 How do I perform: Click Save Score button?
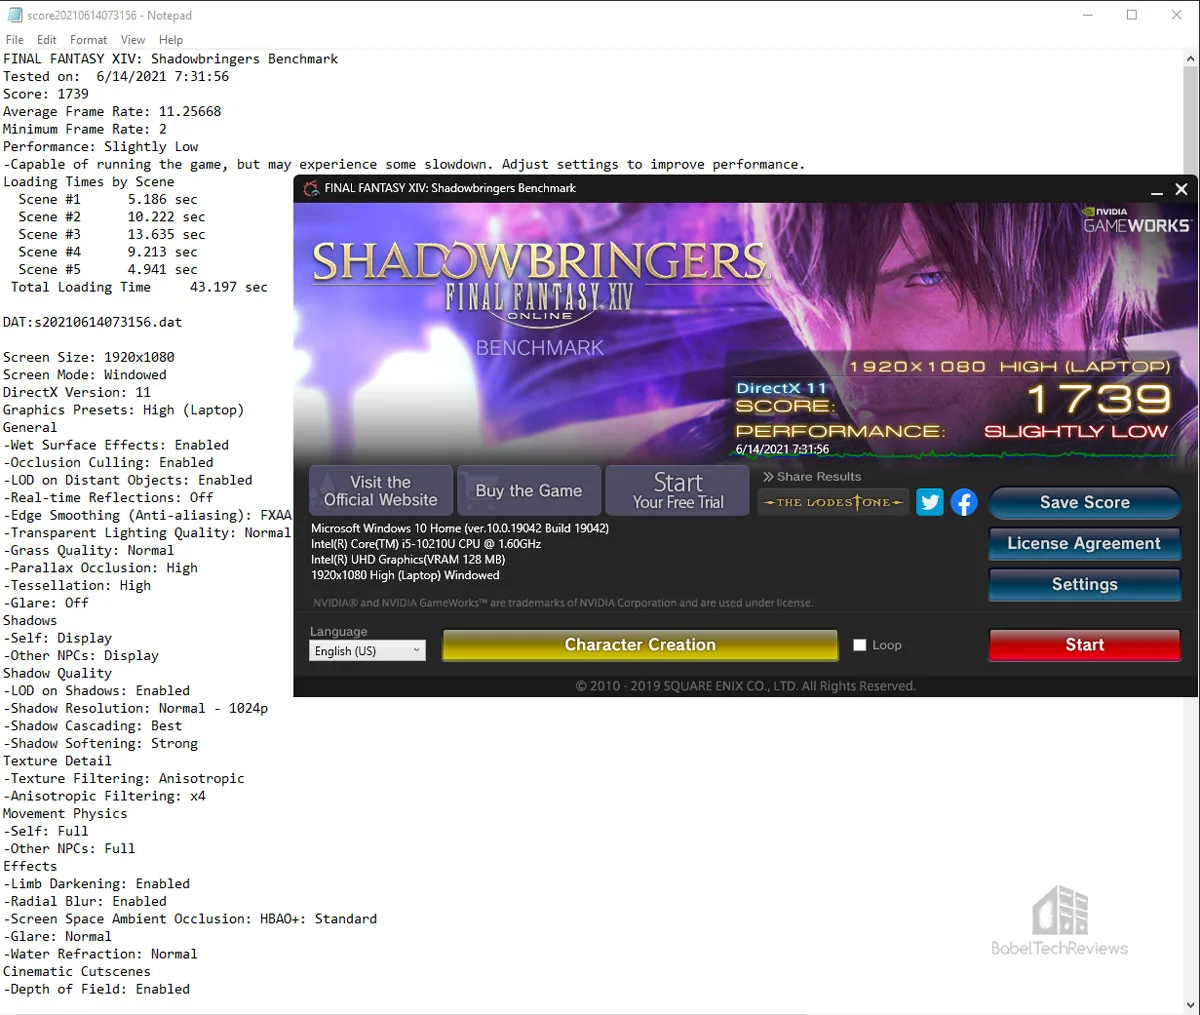point(1085,503)
